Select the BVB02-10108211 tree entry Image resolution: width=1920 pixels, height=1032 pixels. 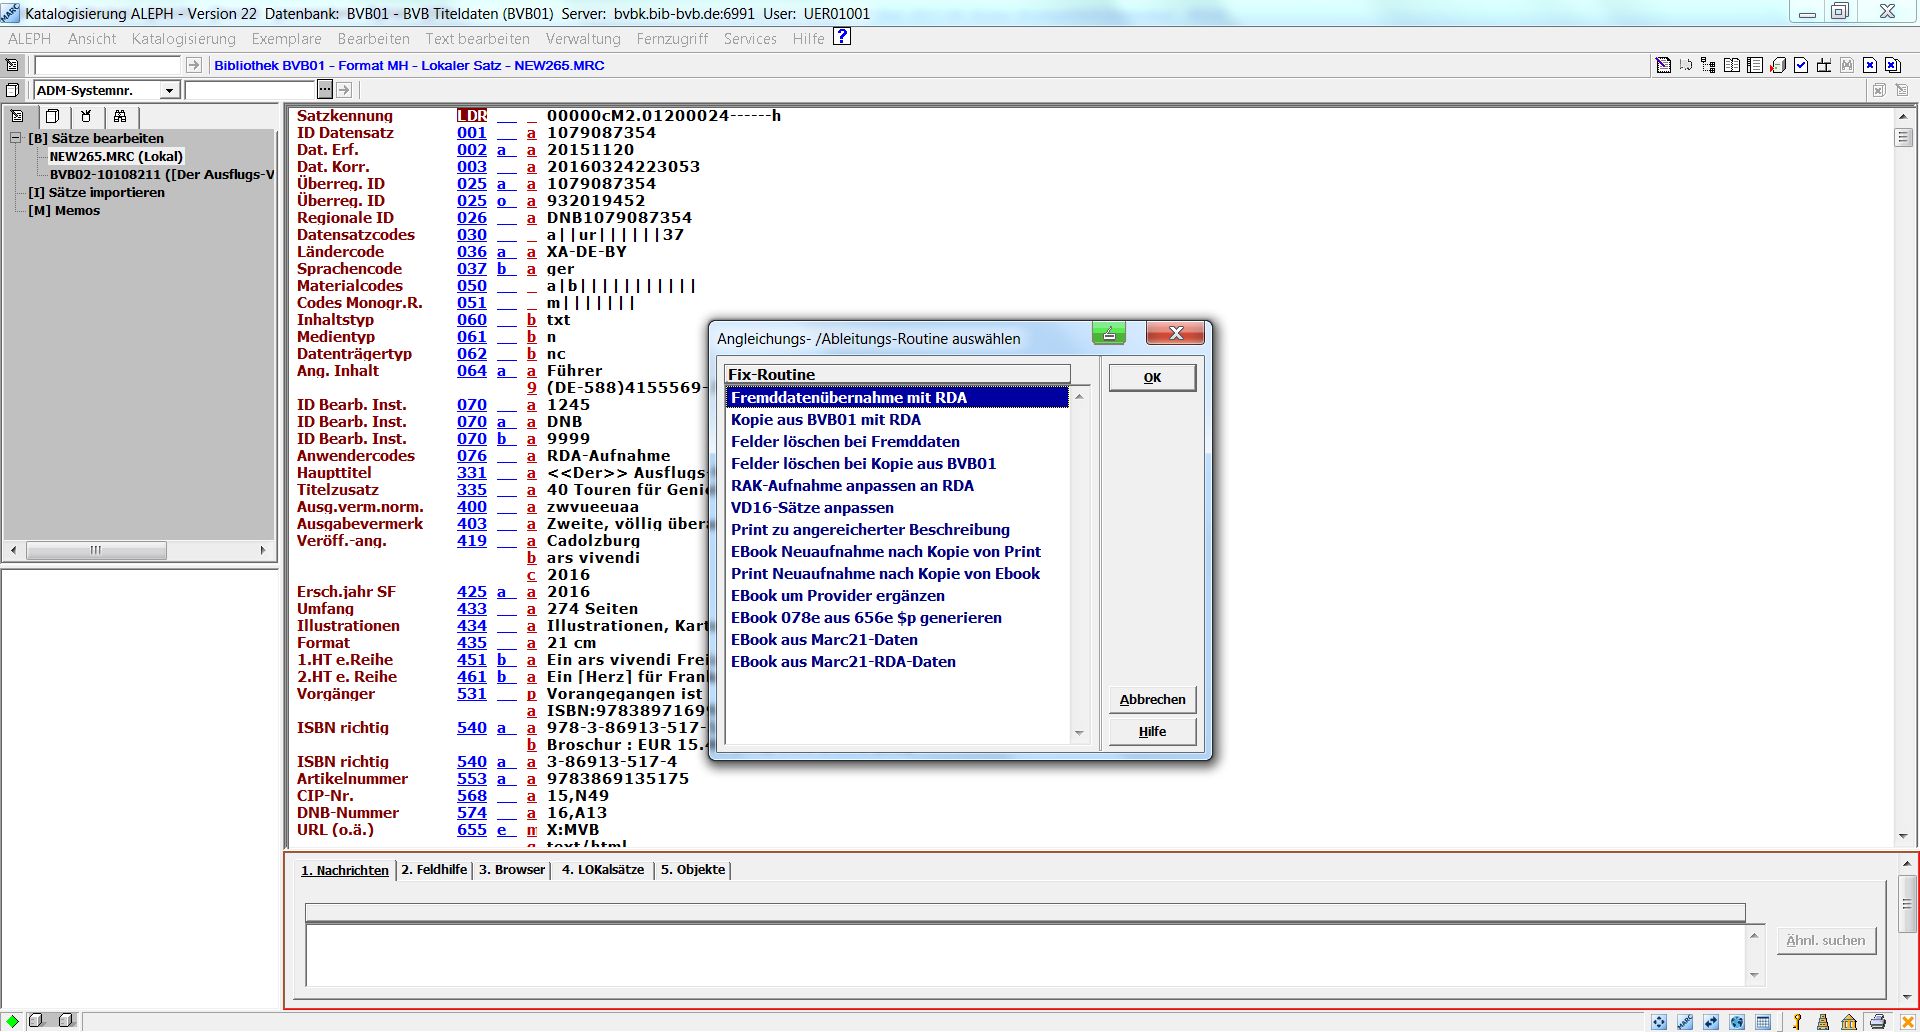click(x=160, y=175)
